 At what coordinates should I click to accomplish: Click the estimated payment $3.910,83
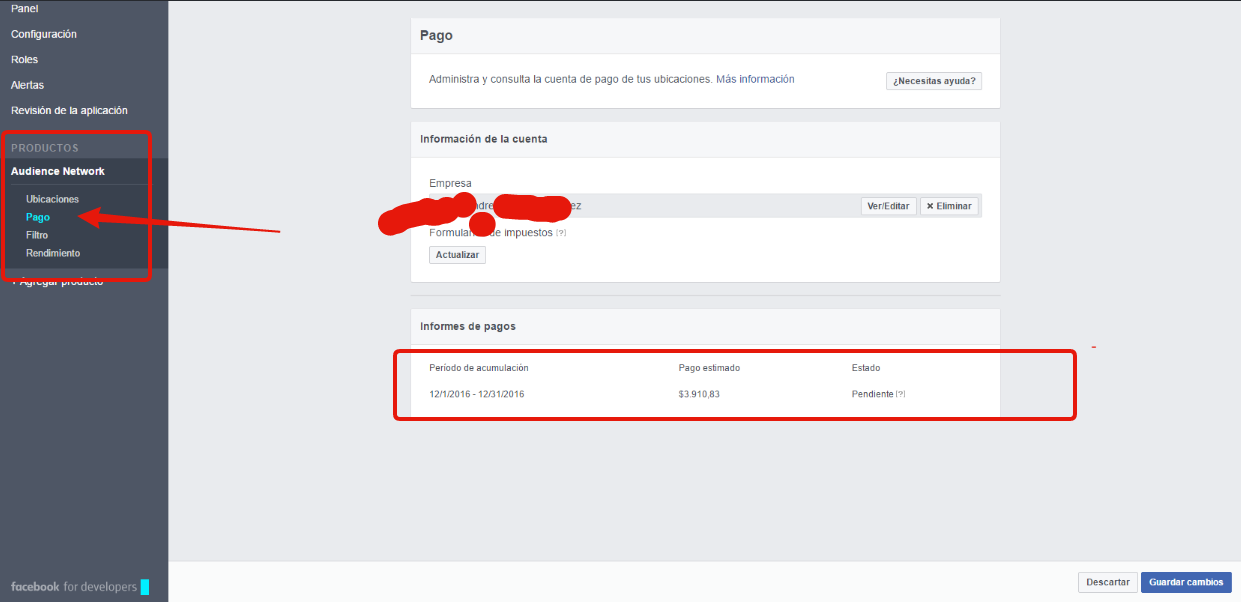(699, 394)
